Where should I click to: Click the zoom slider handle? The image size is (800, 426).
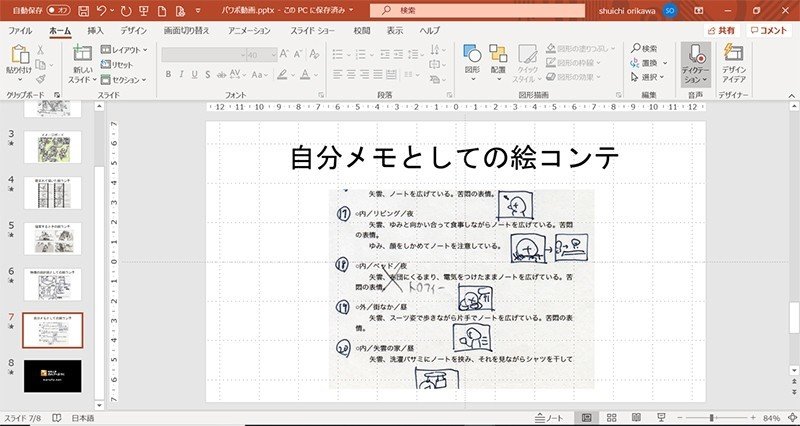[x=711, y=418]
